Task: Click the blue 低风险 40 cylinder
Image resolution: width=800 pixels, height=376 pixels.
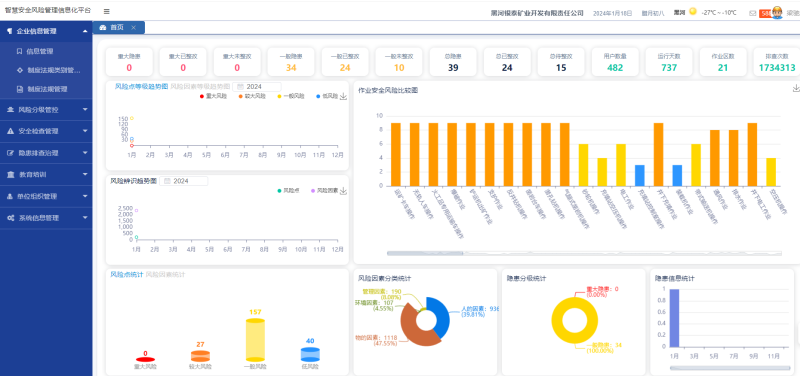Action: (x=310, y=354)
